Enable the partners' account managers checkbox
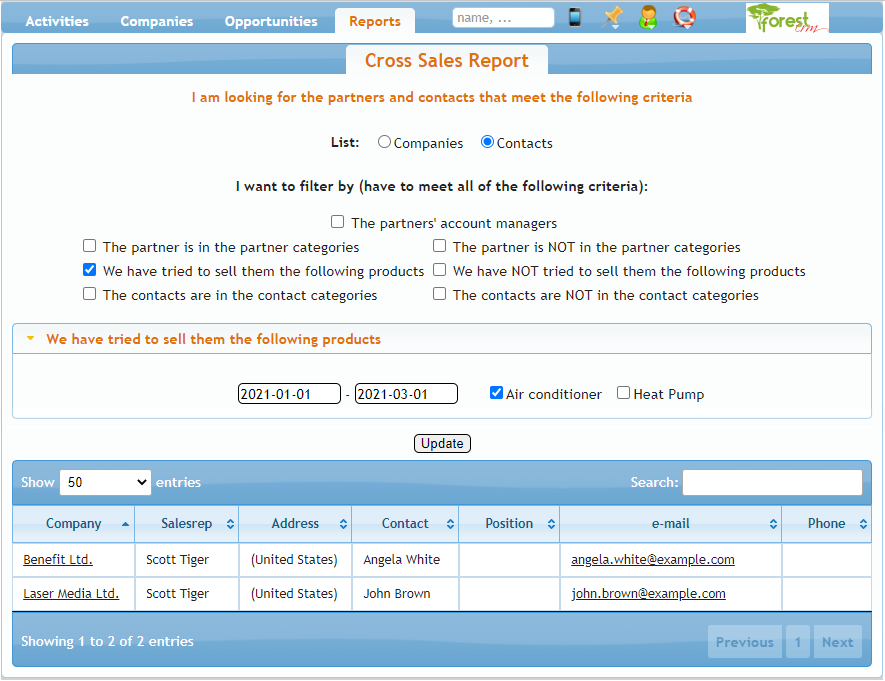Image resolution: width=885 pixels, height=681 pixels. [338, 222]
